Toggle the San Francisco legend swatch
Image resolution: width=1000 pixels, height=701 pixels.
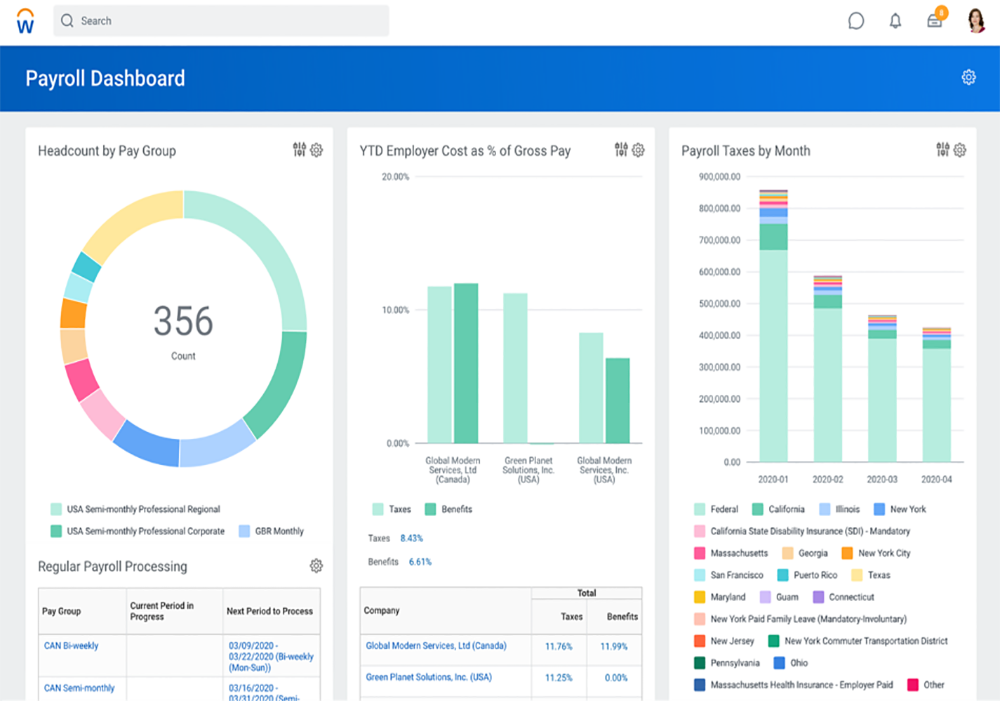(x=700, y=575)
